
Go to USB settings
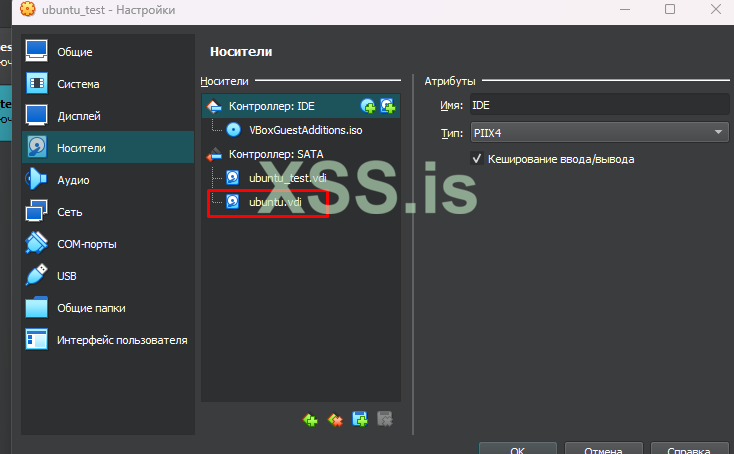108,276
